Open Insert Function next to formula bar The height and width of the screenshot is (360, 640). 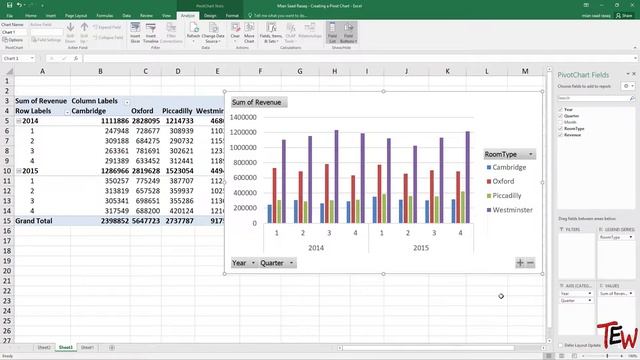(x=76, y=58)
